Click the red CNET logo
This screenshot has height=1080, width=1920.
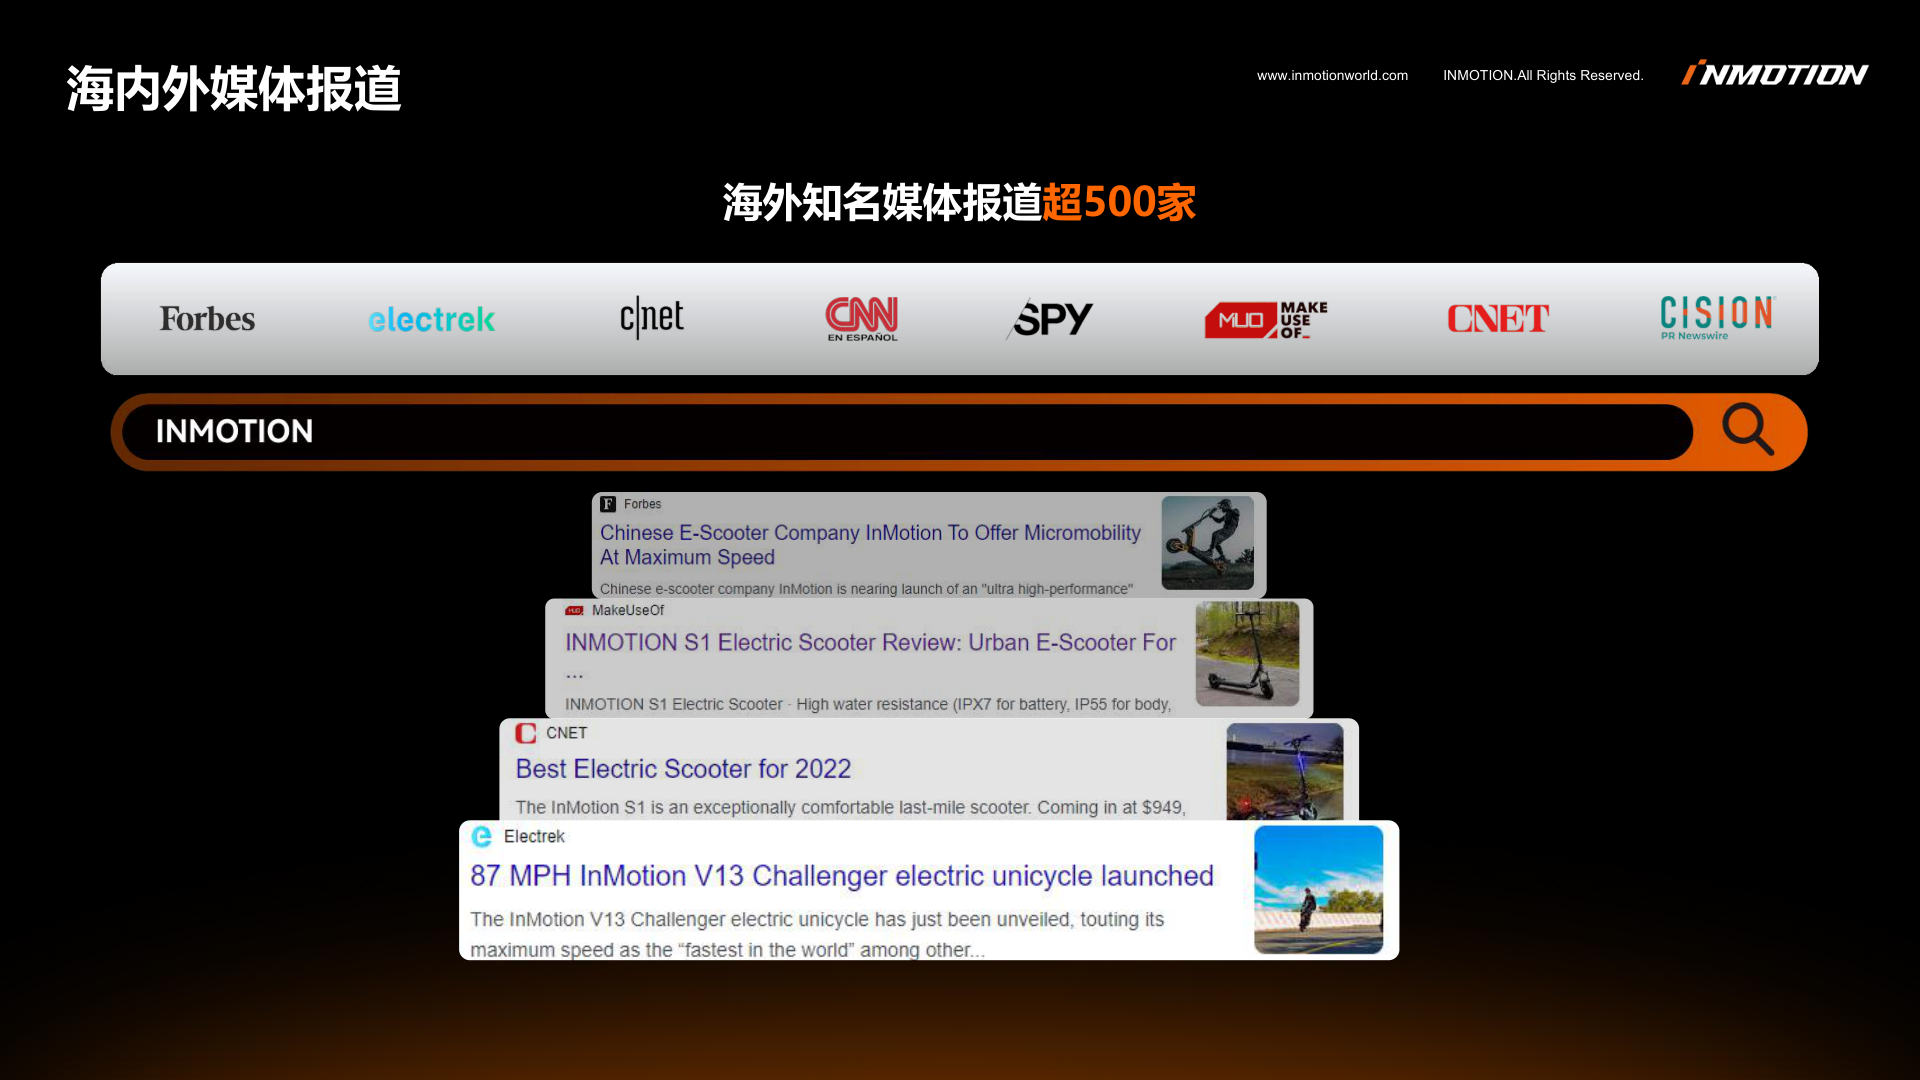click(x=1498, y=319)
